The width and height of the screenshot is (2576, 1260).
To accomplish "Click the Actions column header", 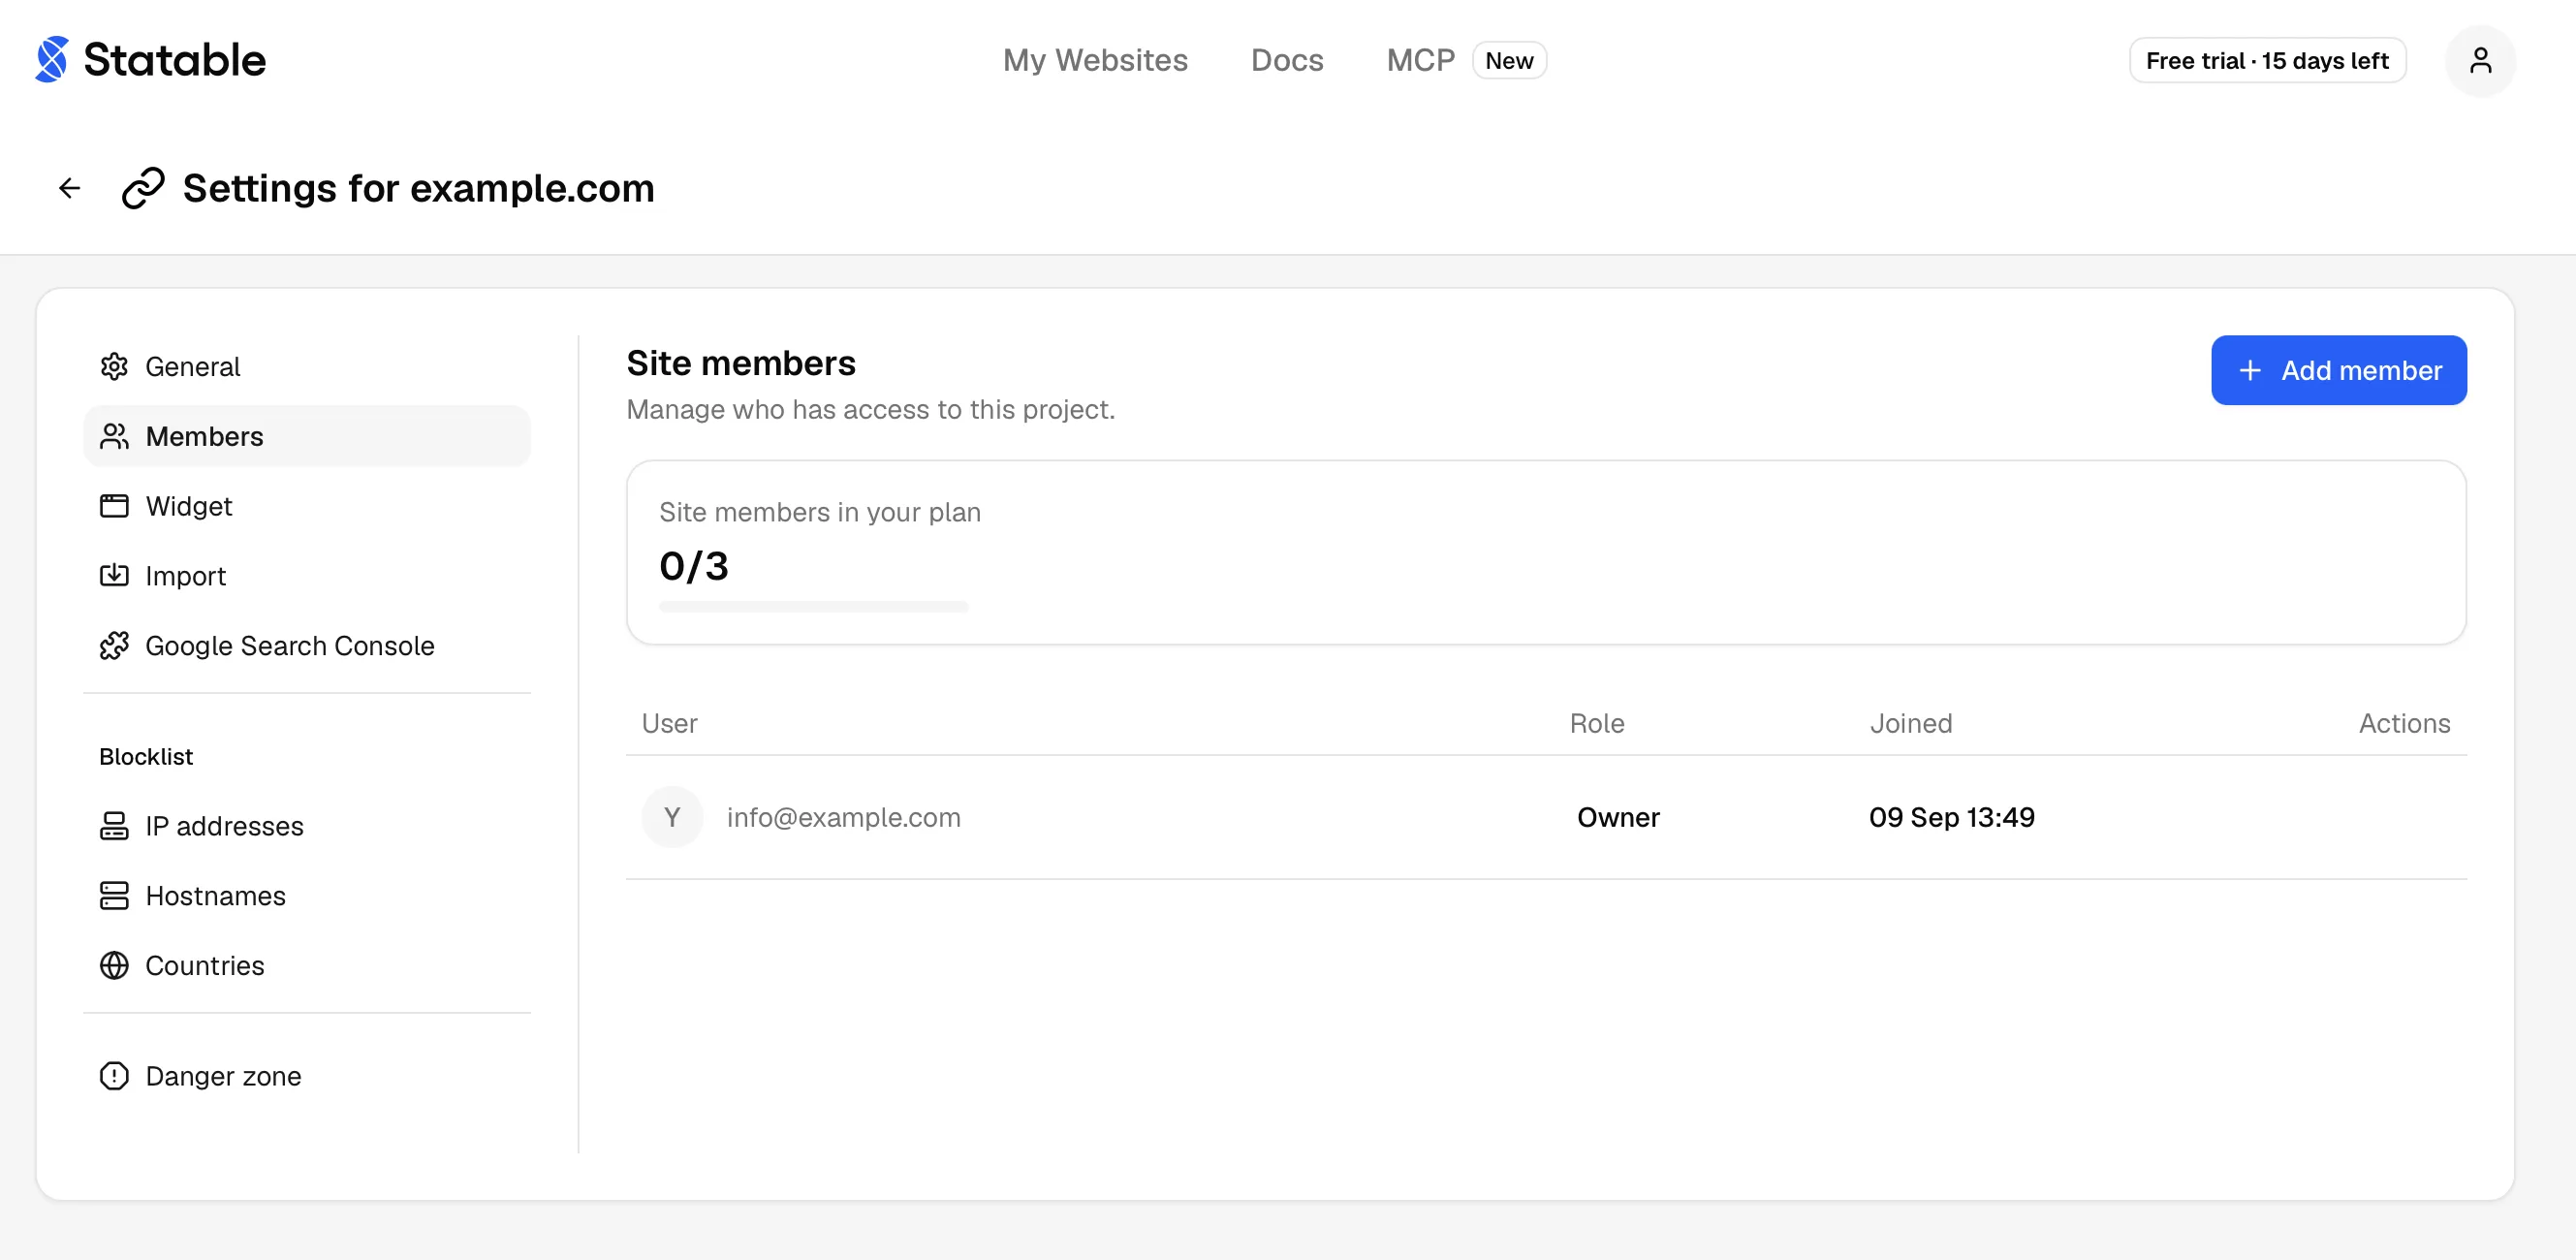I will click(2405, 723).
